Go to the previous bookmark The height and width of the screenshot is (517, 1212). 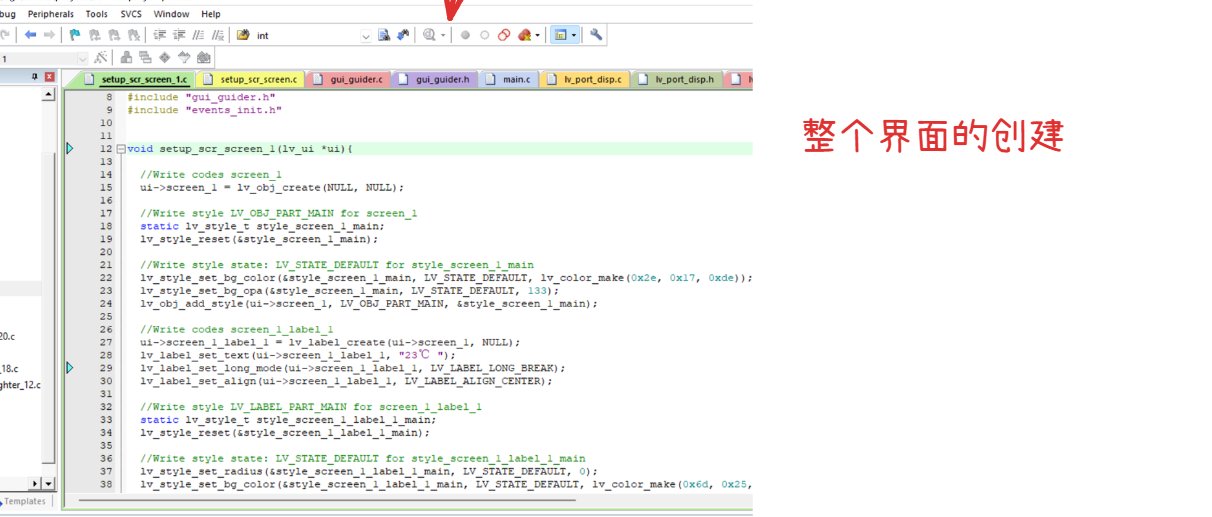click(95, 35)
